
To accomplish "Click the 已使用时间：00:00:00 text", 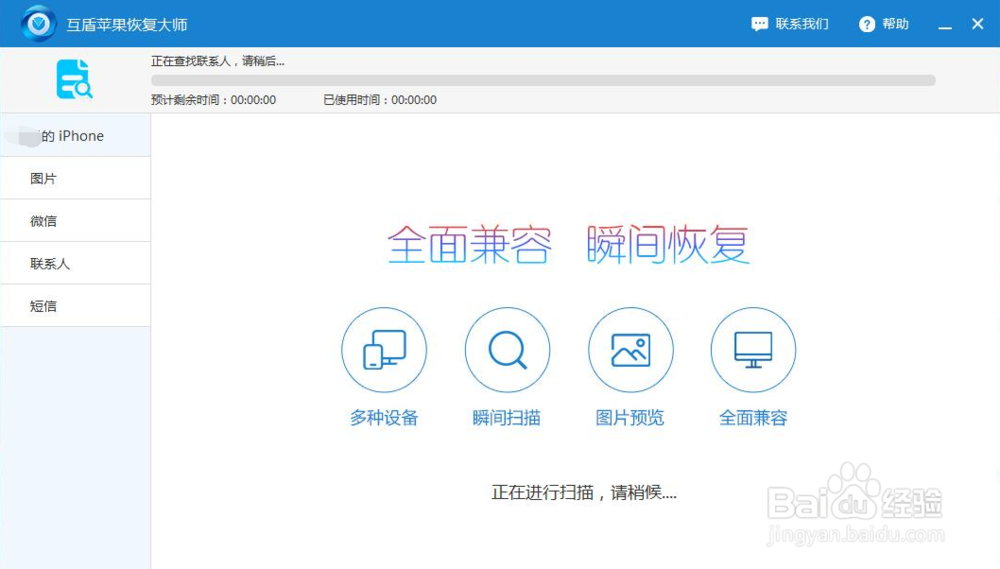I will 380,100.
